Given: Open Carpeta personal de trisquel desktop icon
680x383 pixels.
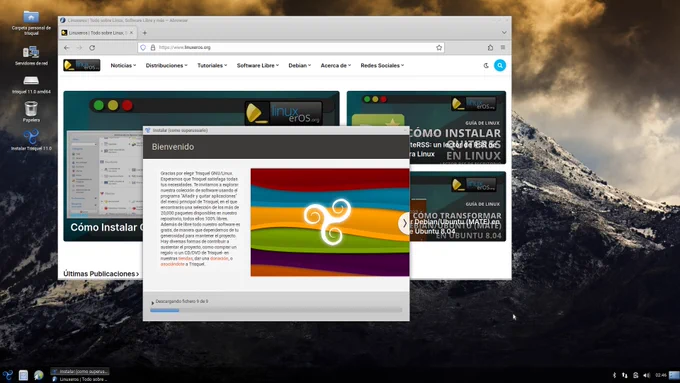Looking at the screenshot, I should click(x=31, y=23).
